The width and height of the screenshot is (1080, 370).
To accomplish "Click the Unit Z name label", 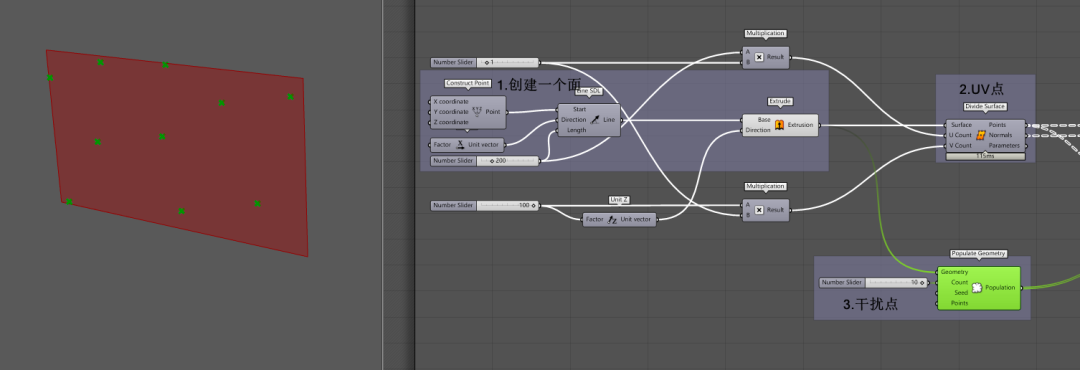I will tap(619, 200).
